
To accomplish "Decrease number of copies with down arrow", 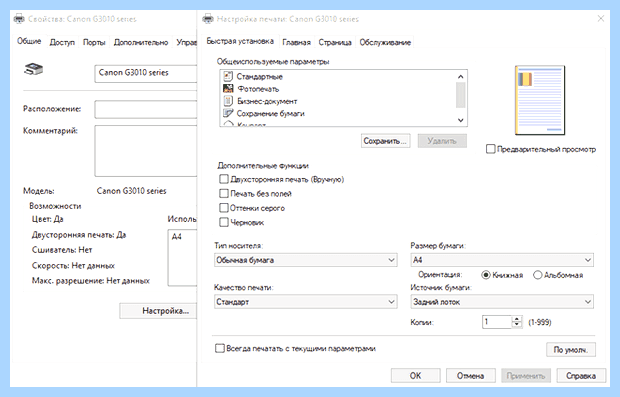I will (x=517, y=325).
